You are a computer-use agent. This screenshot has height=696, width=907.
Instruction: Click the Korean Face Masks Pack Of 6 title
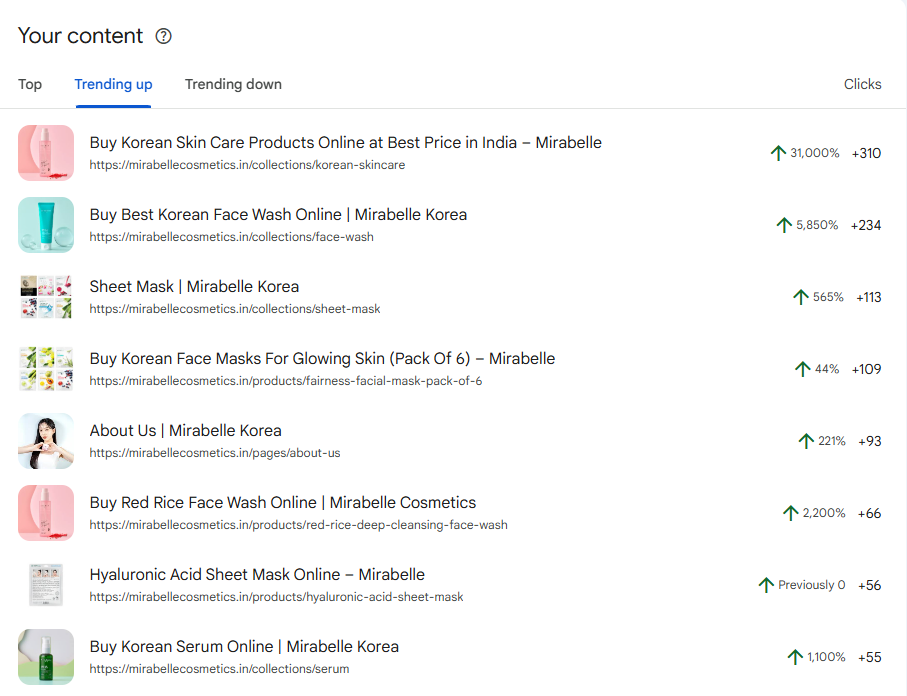322,358
